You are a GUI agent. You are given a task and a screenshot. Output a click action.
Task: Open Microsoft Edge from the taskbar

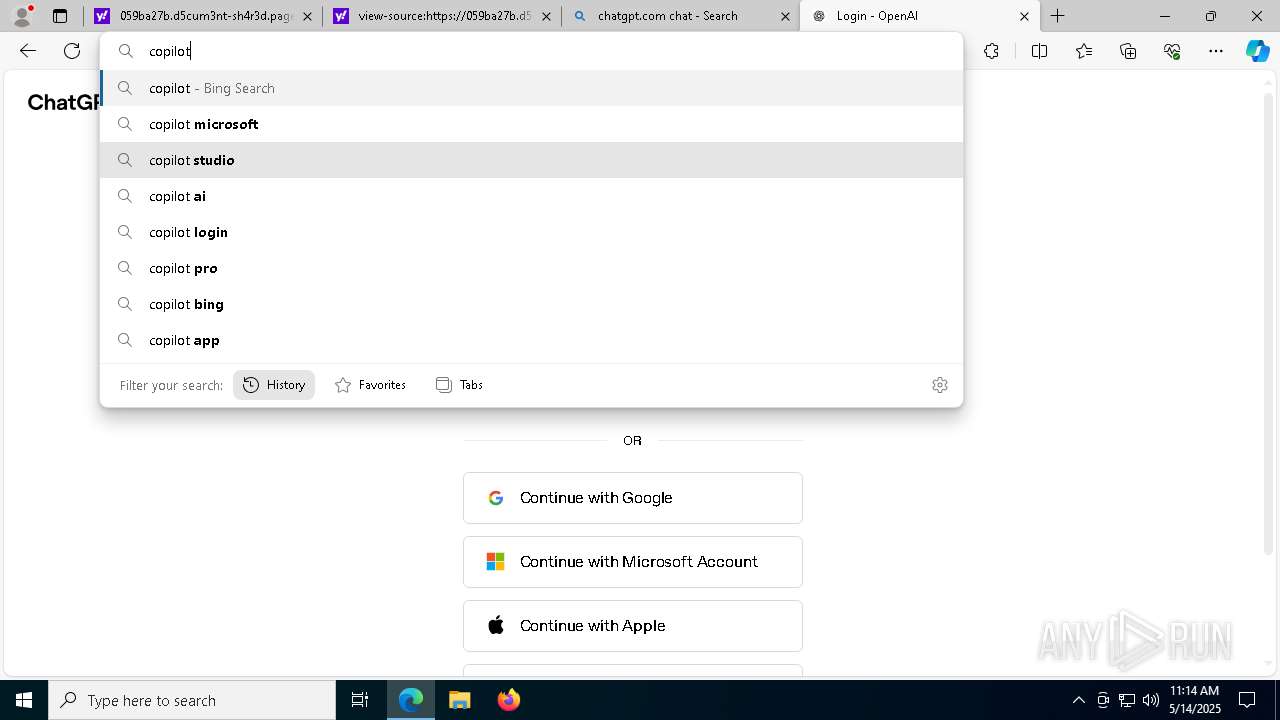411,700
